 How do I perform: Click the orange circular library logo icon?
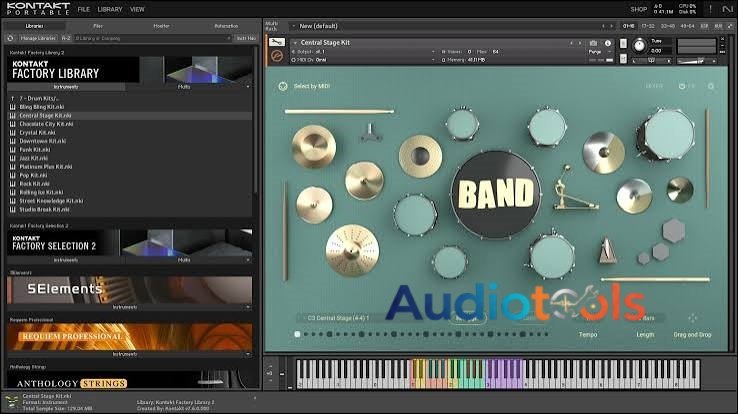point(277,56)
